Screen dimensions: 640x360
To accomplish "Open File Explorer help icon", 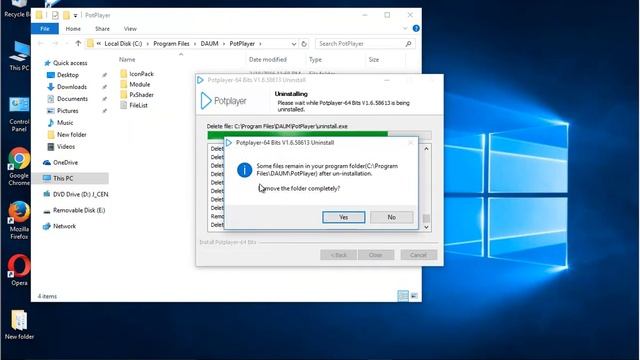I will (416, 28).
